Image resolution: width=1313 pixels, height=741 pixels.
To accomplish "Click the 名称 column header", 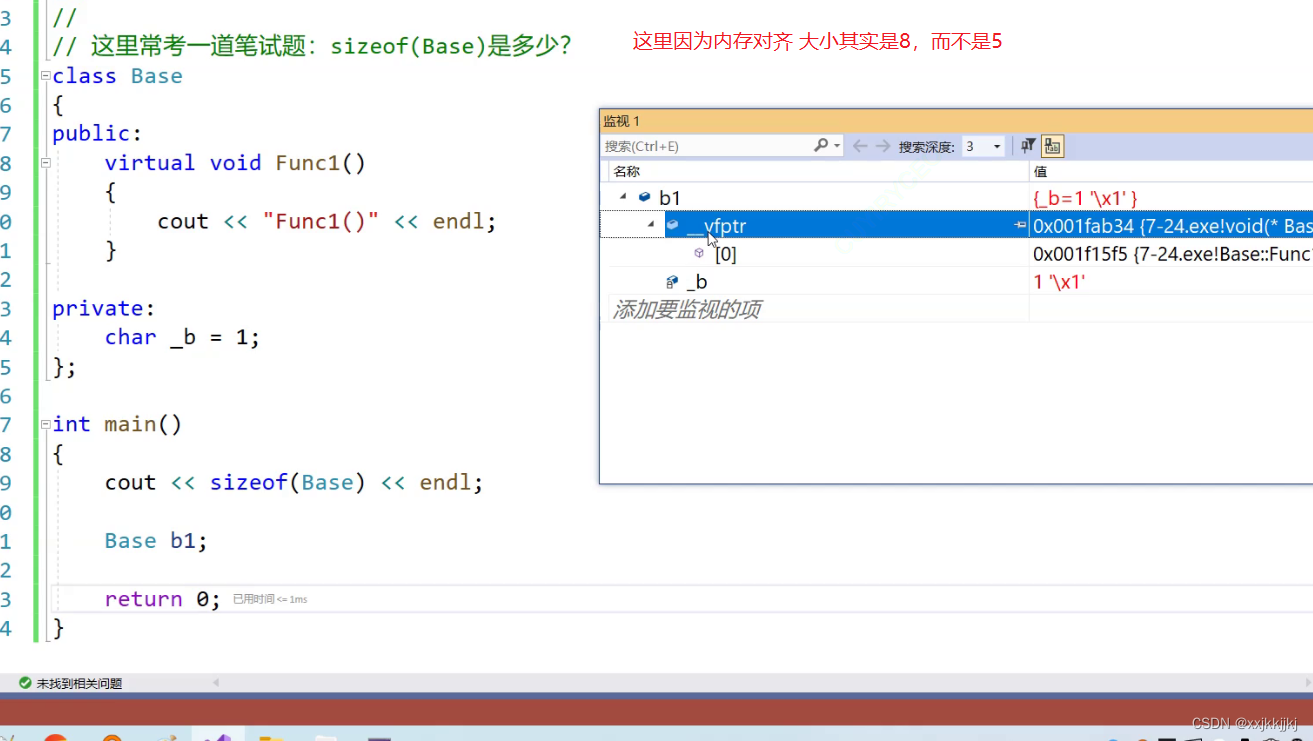I will [x=627, y=171].
